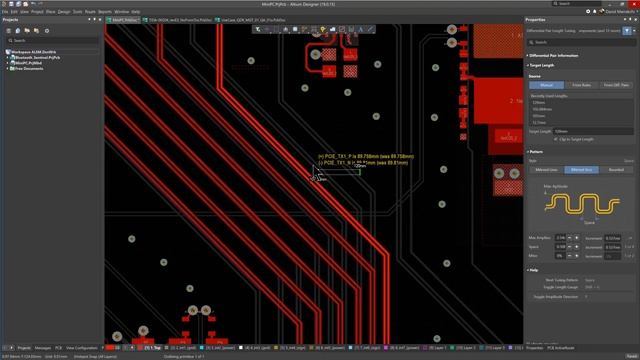Open the Messages bottom tab

tap(42, 348)
